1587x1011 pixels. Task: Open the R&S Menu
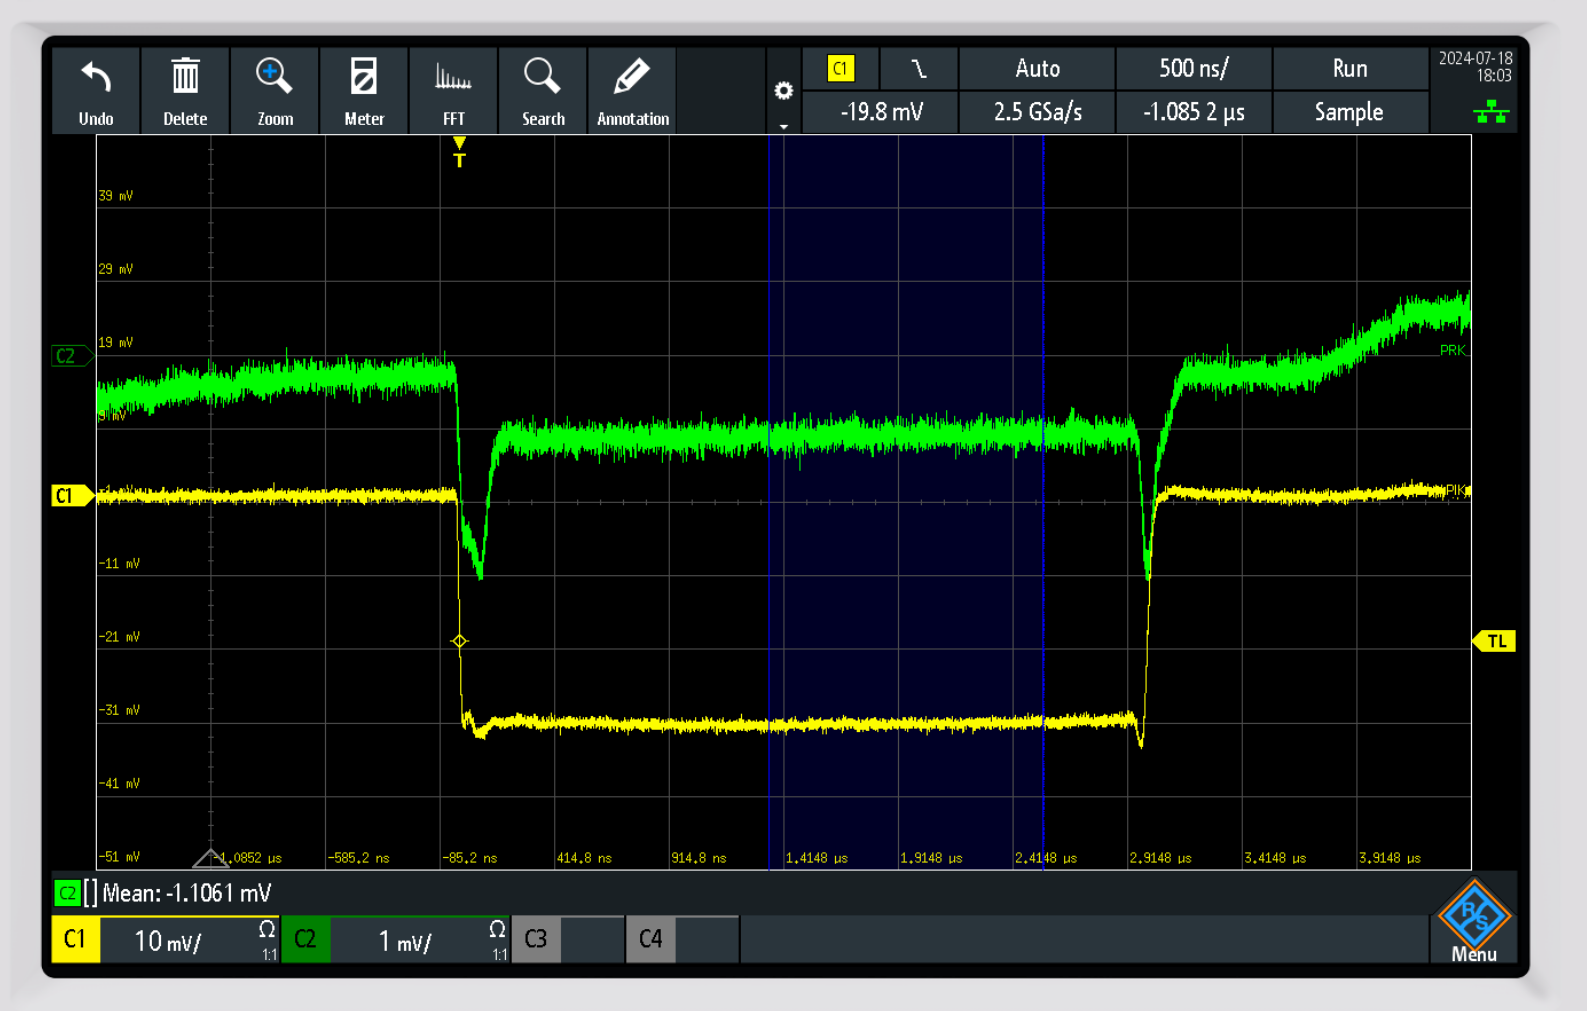[x=1473, y=922]
